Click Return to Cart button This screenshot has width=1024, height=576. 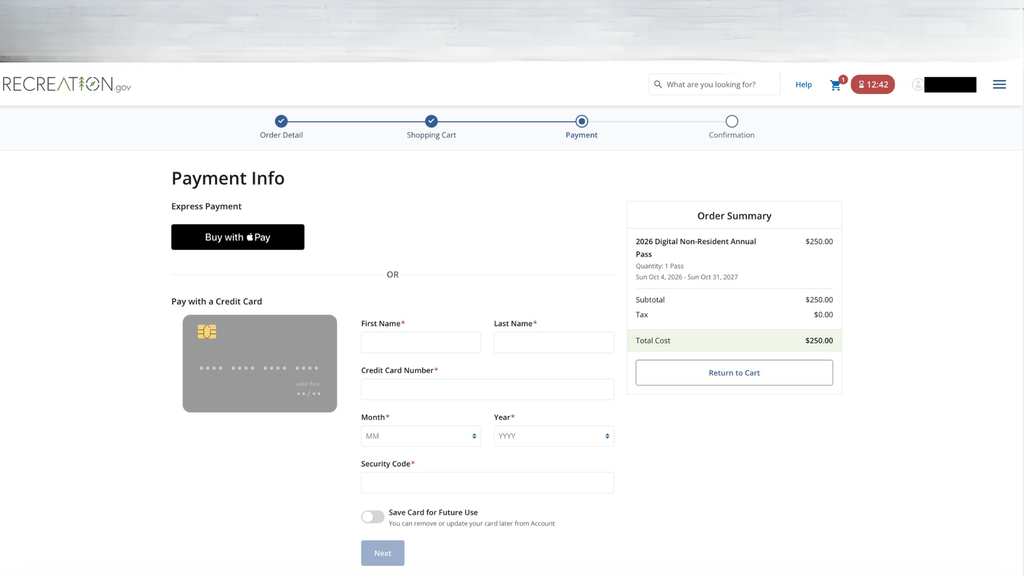click(734, 373)
